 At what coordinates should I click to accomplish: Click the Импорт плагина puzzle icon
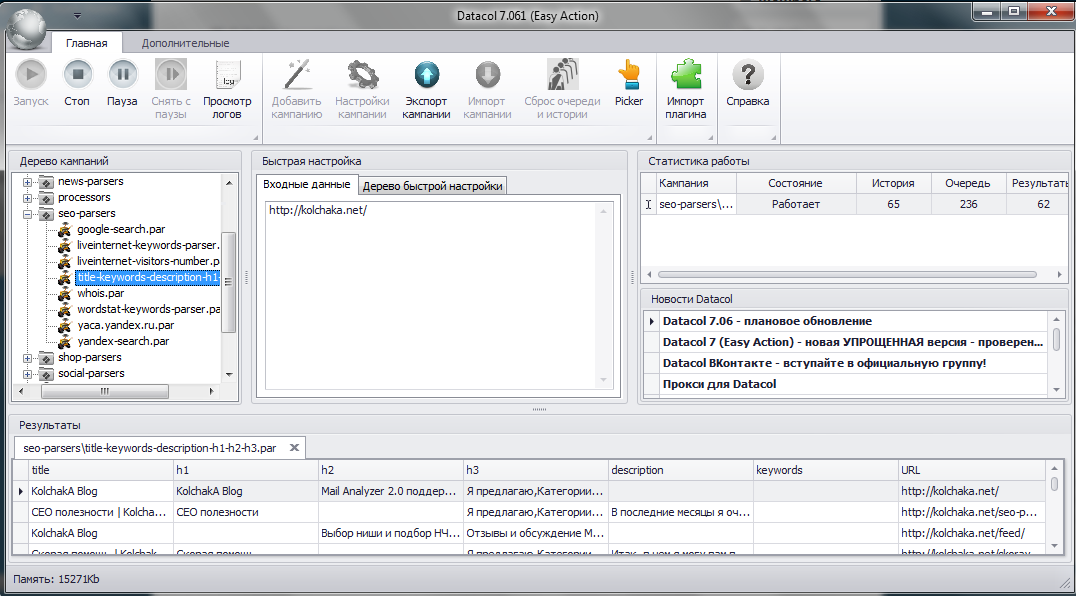[x=686, y=75]
